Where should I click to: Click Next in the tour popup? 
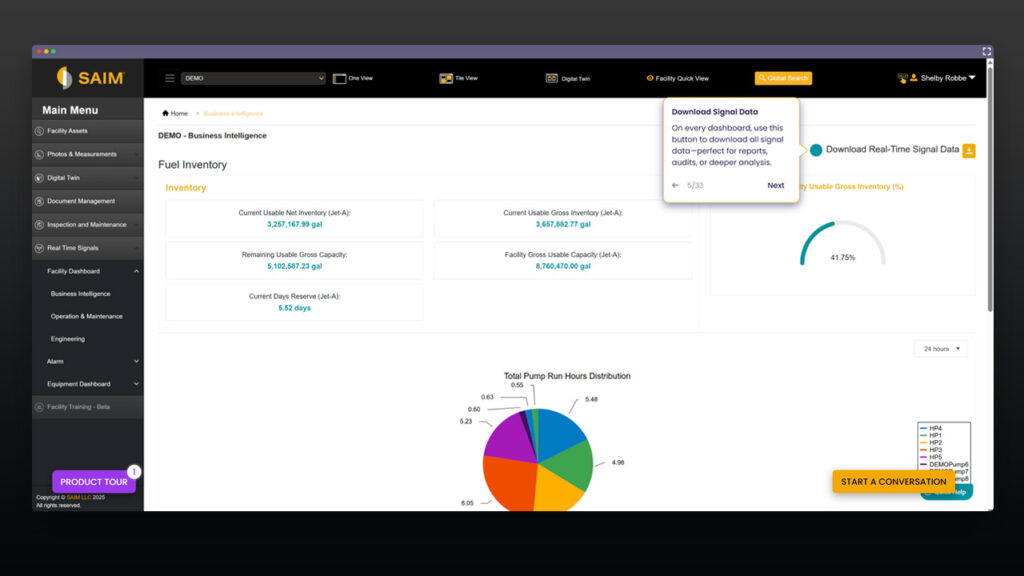[x=775, y=185]
